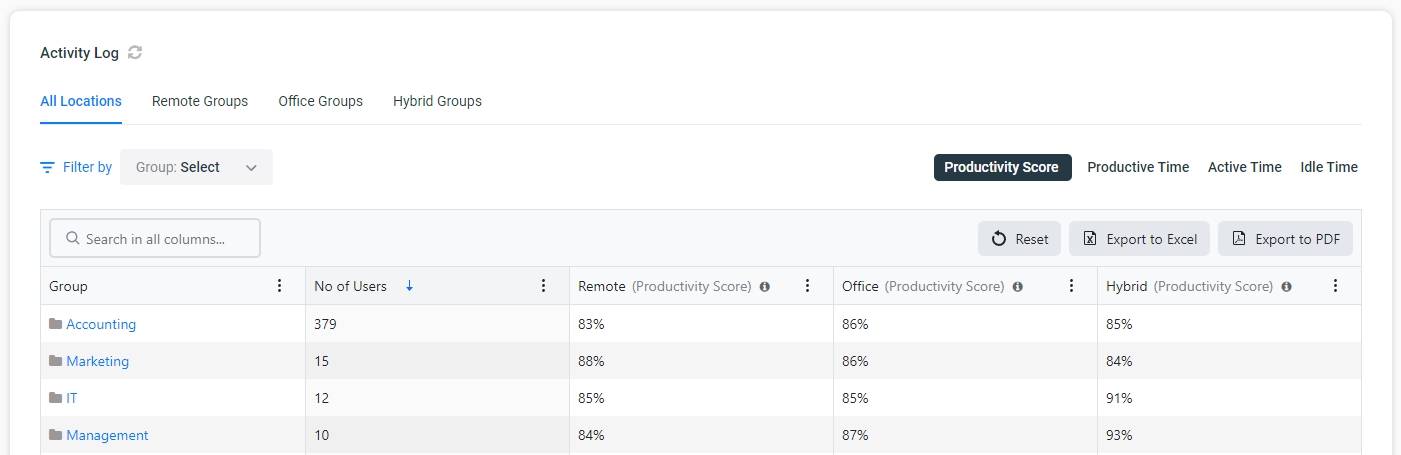Click the Export to Excel button
This screenshot has height=455, width=1401.
point(1140,239)
